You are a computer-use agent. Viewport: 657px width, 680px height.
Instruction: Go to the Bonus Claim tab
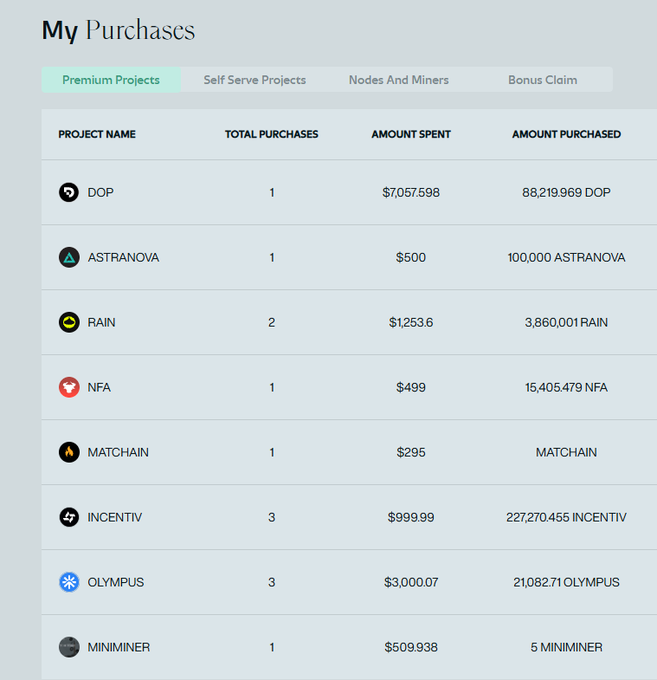[543, 80]
